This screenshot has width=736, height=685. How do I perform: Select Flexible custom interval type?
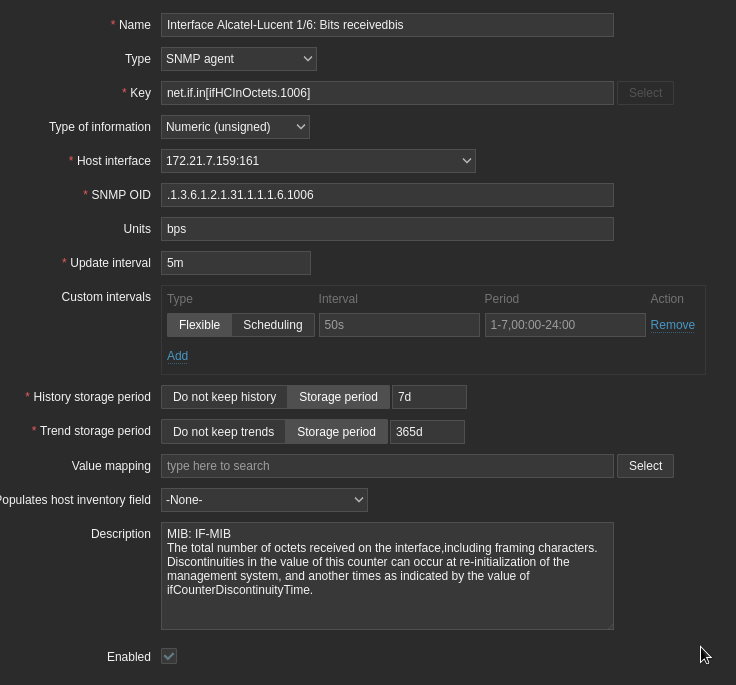[x=199, y=325]
